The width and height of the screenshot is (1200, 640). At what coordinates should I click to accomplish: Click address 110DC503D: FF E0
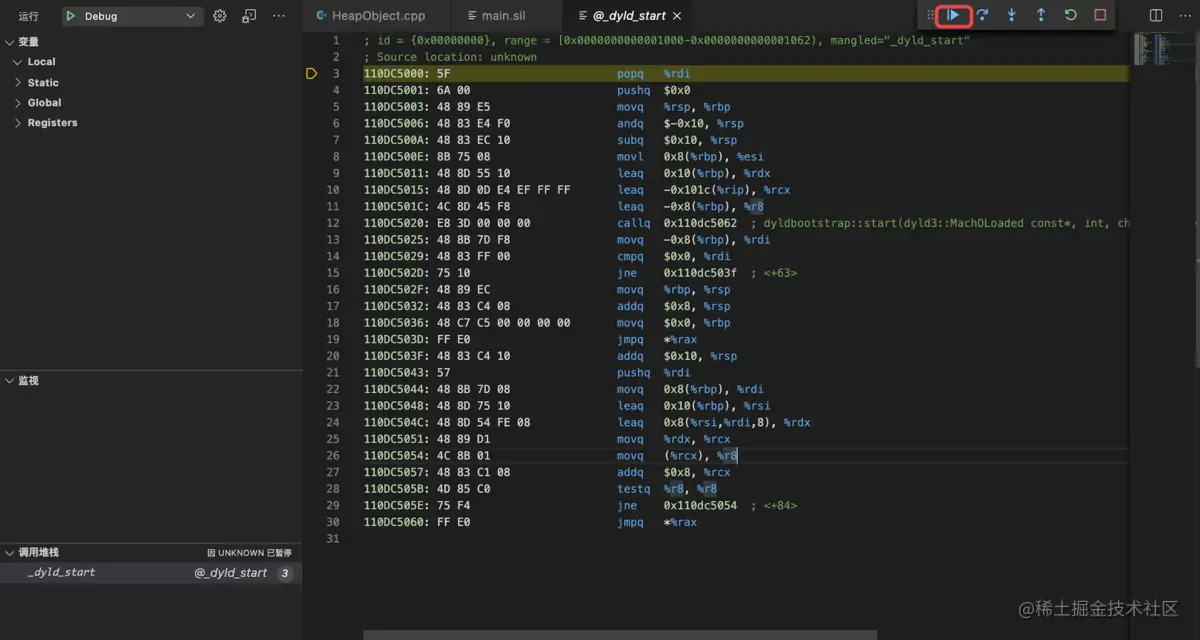coord(417,340)
